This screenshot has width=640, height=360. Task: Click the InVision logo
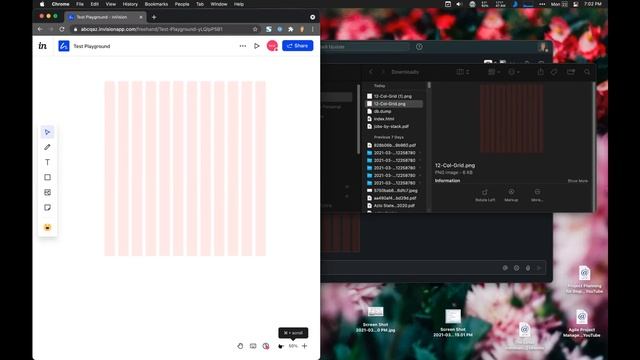pyautogui.click(x=42, y=46)
